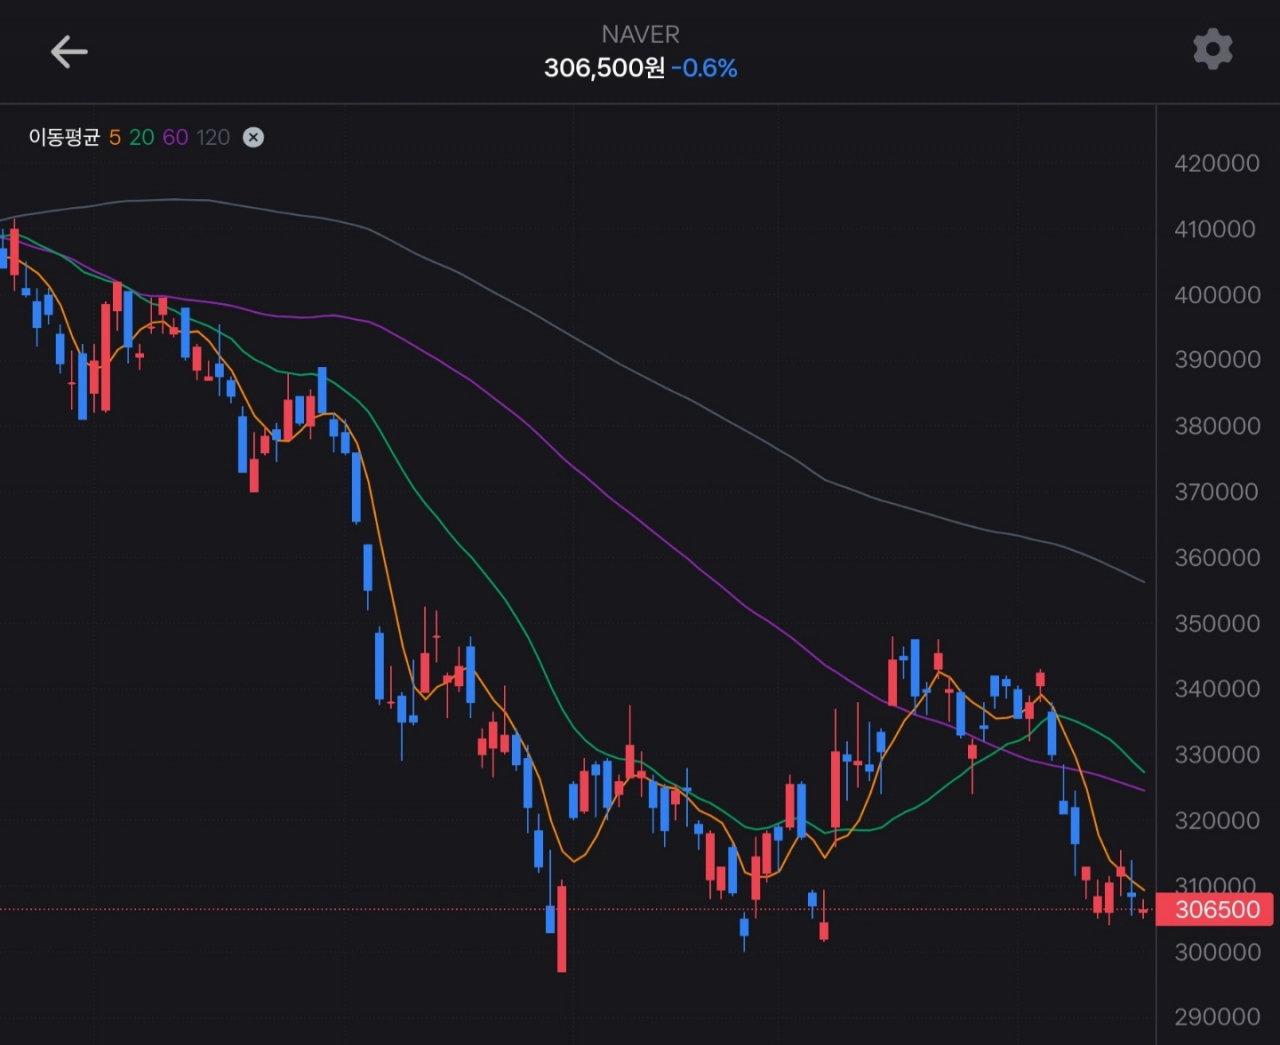Select the 5-day moving average label

pos(115,137)
